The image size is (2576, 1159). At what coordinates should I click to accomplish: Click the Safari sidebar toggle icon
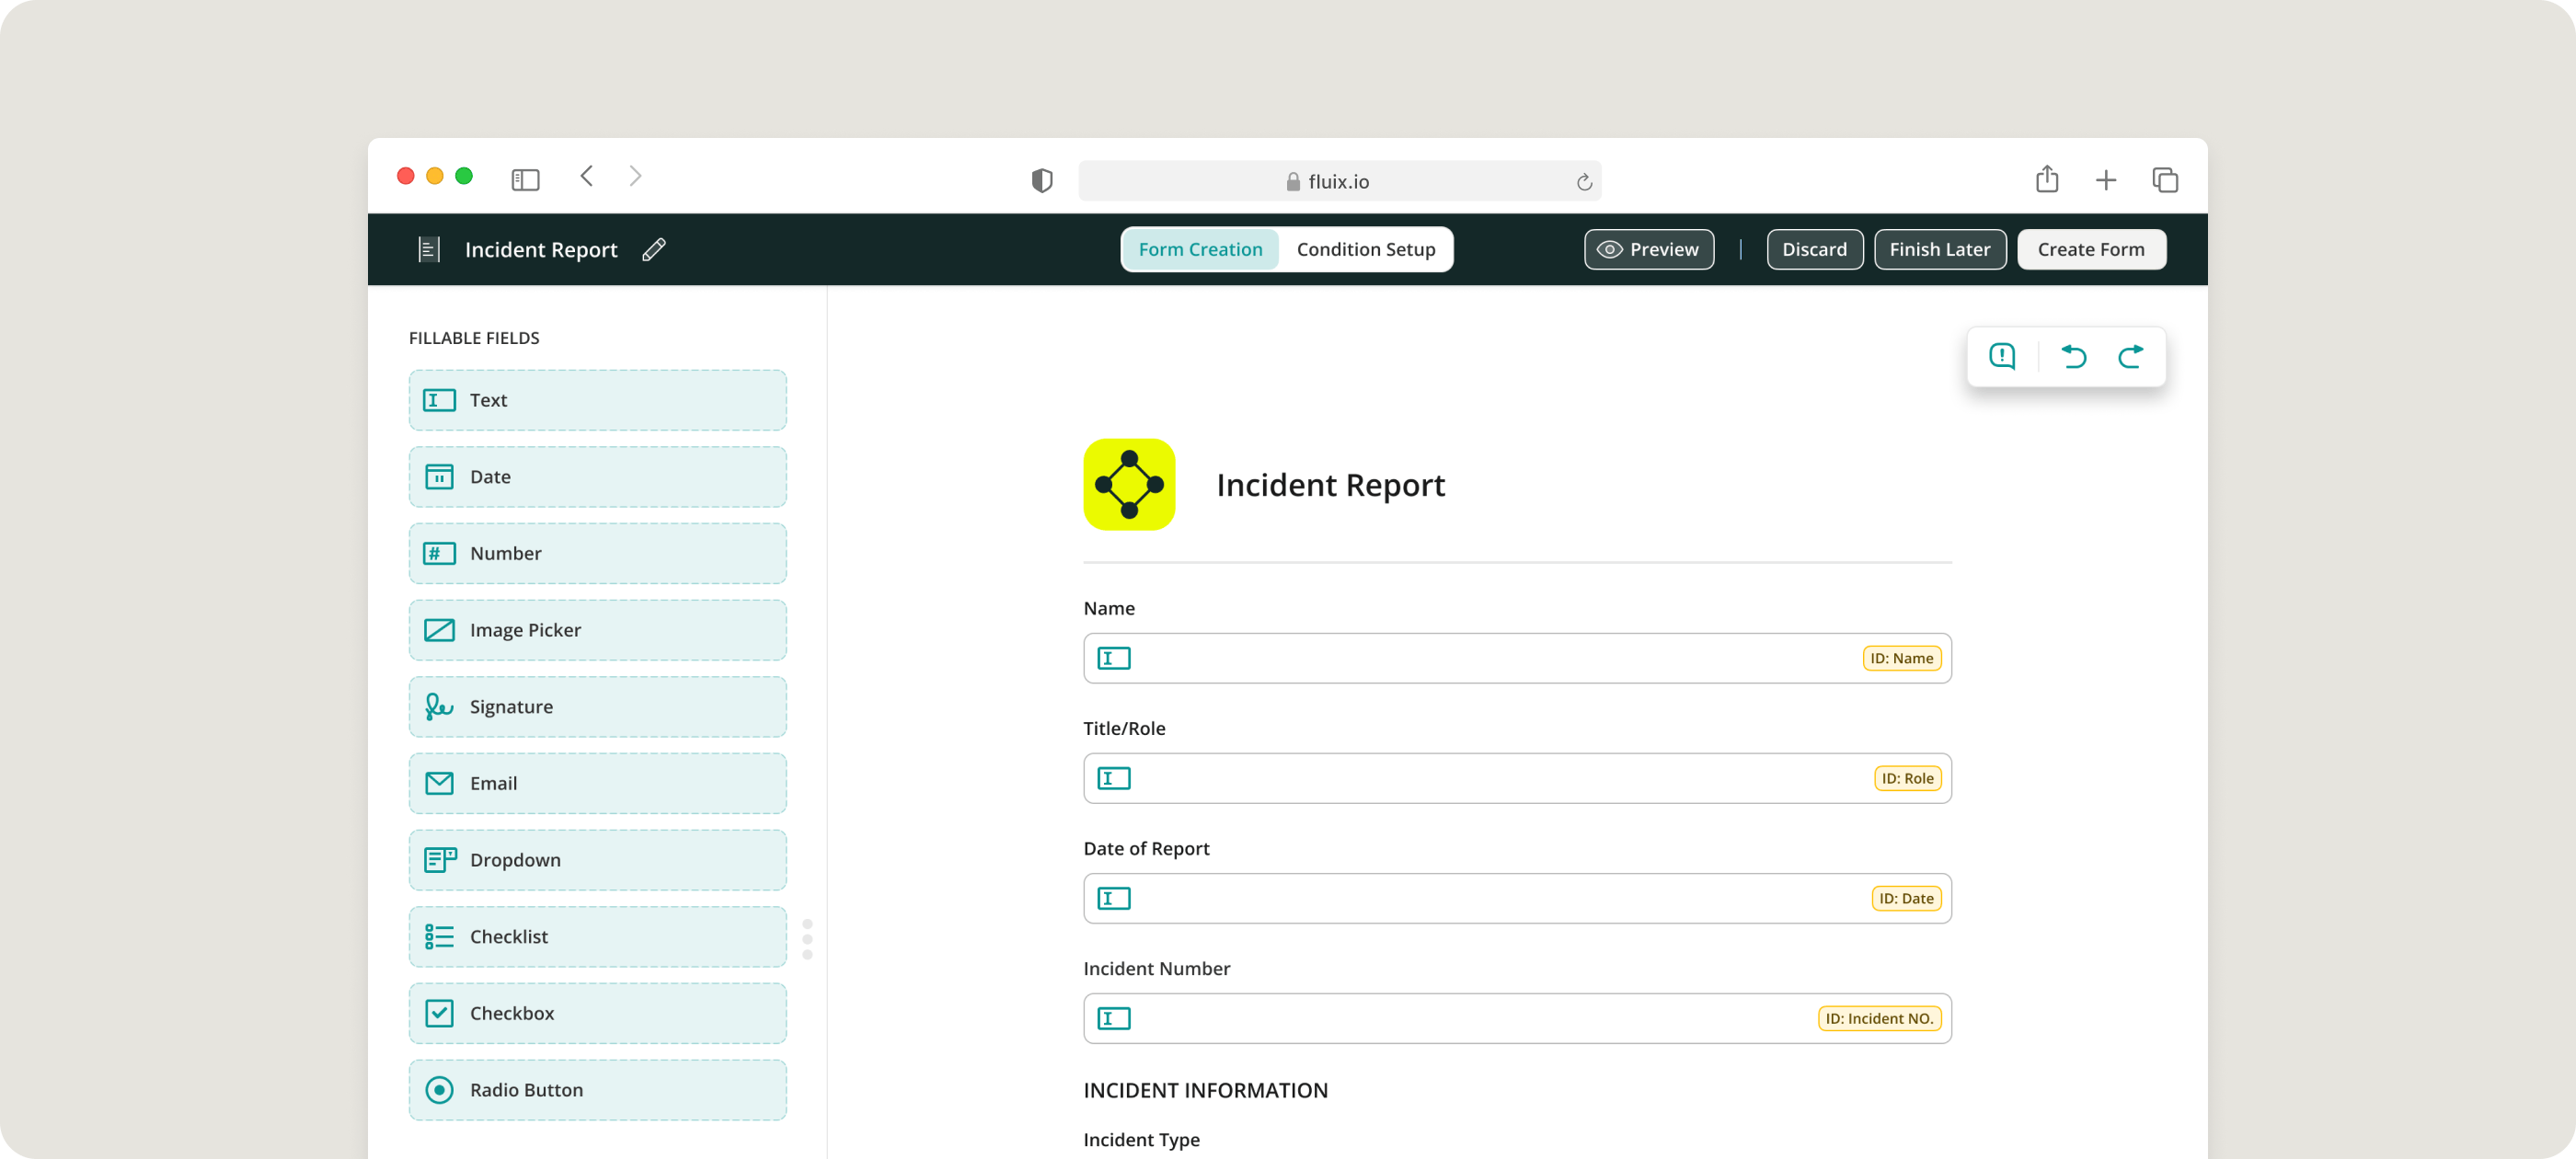point(525,180)
